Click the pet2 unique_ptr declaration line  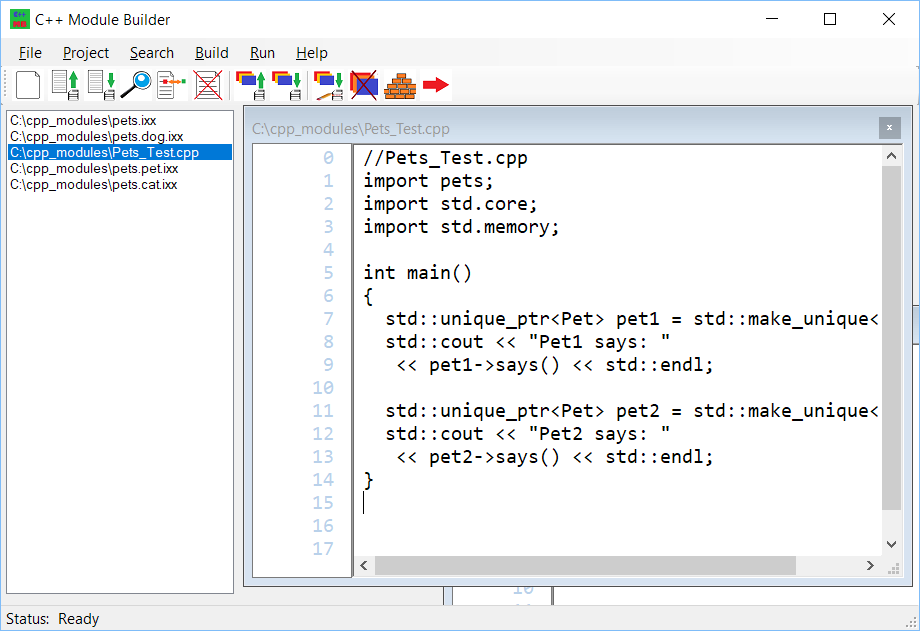point(631,411)
